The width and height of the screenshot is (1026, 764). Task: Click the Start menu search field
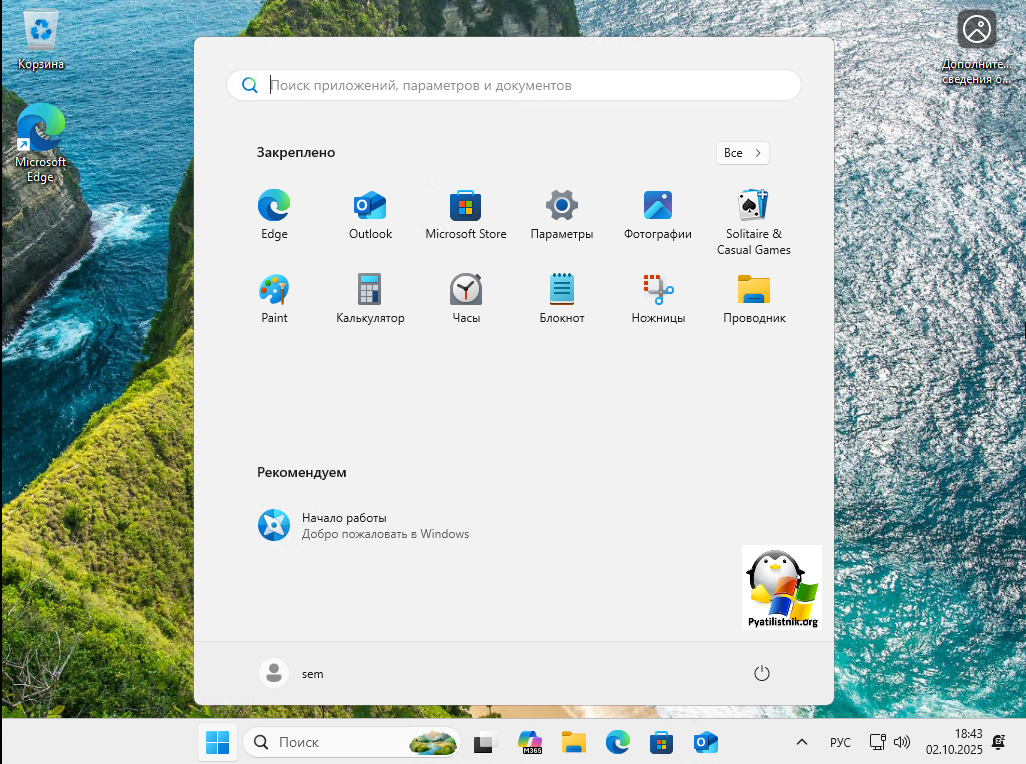530,86
